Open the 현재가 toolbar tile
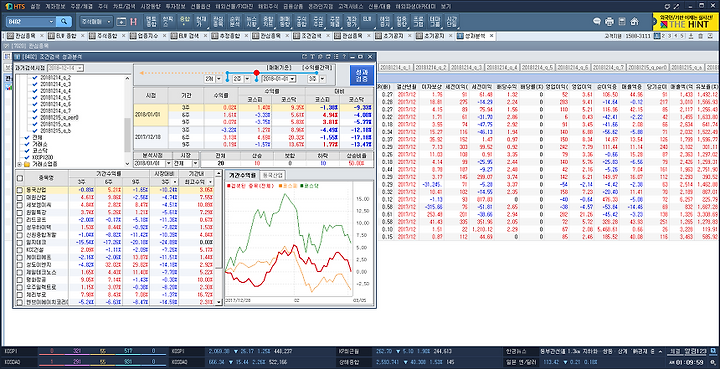 201,21
